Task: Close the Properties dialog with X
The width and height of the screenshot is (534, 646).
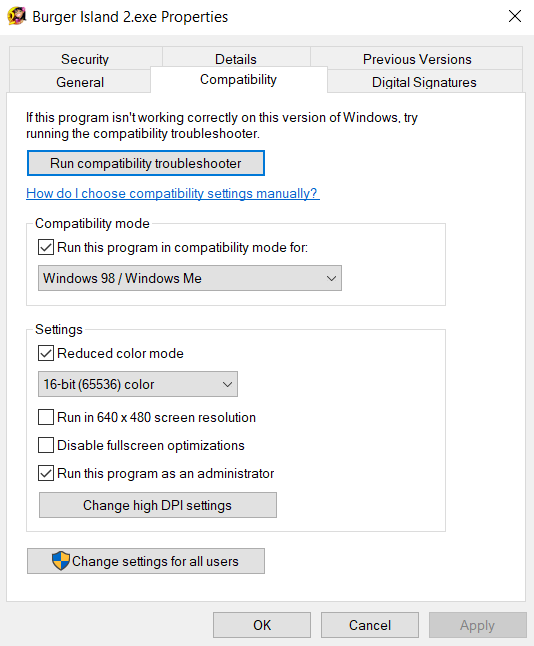Action: [515, 16]
